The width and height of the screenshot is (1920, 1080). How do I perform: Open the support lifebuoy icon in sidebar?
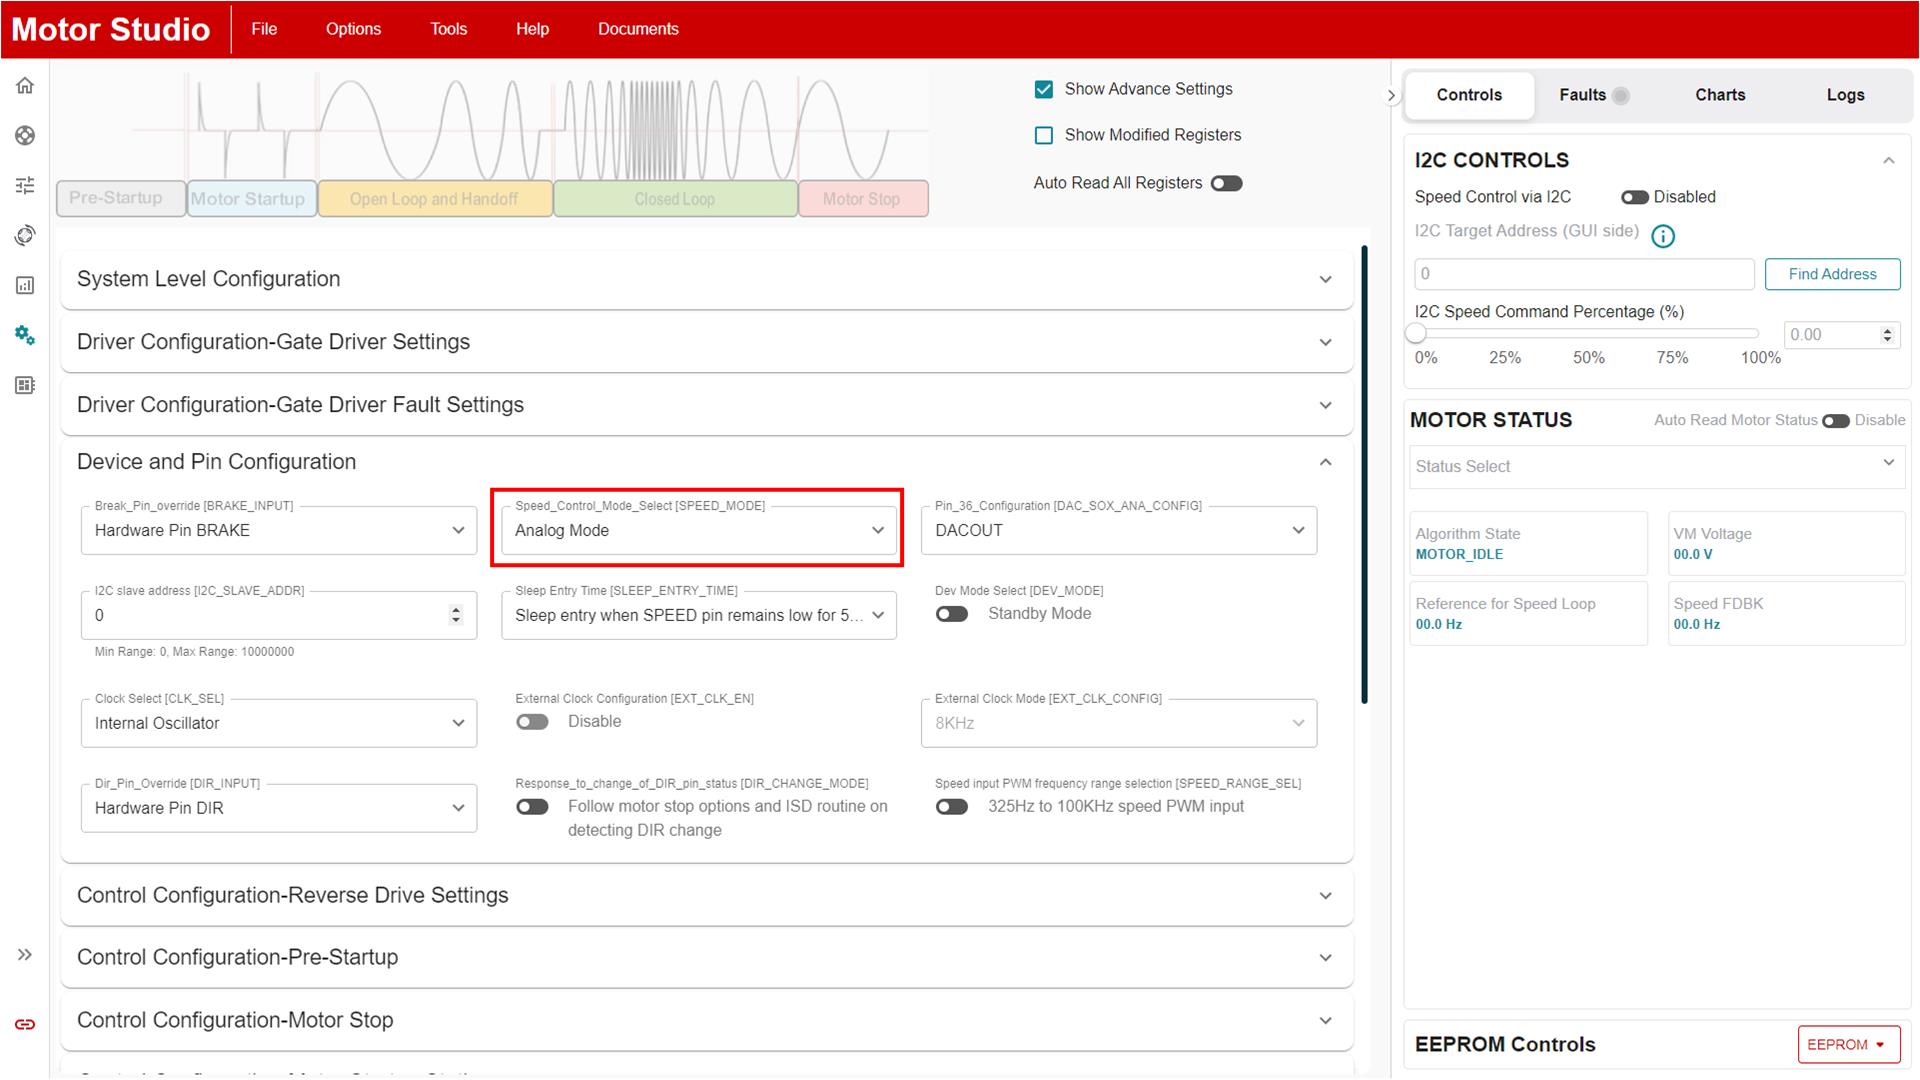click(25, 136)
